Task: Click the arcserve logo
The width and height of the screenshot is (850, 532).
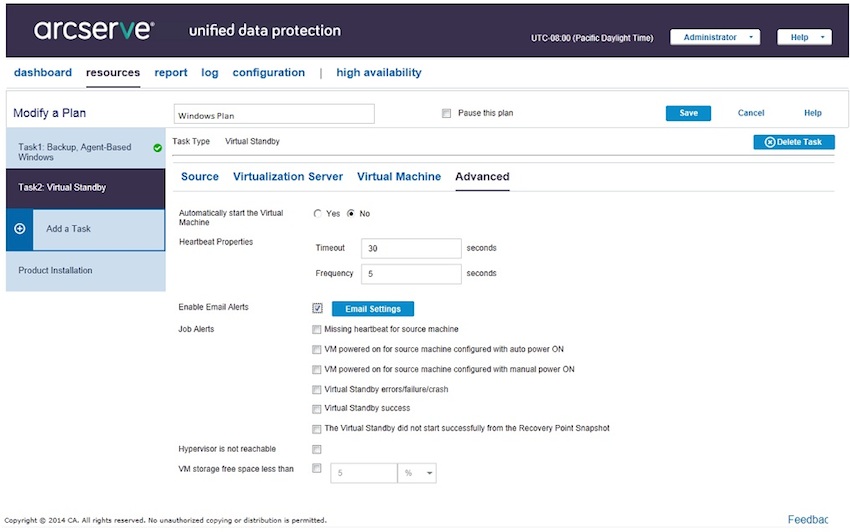Action: tap(94, 29)
